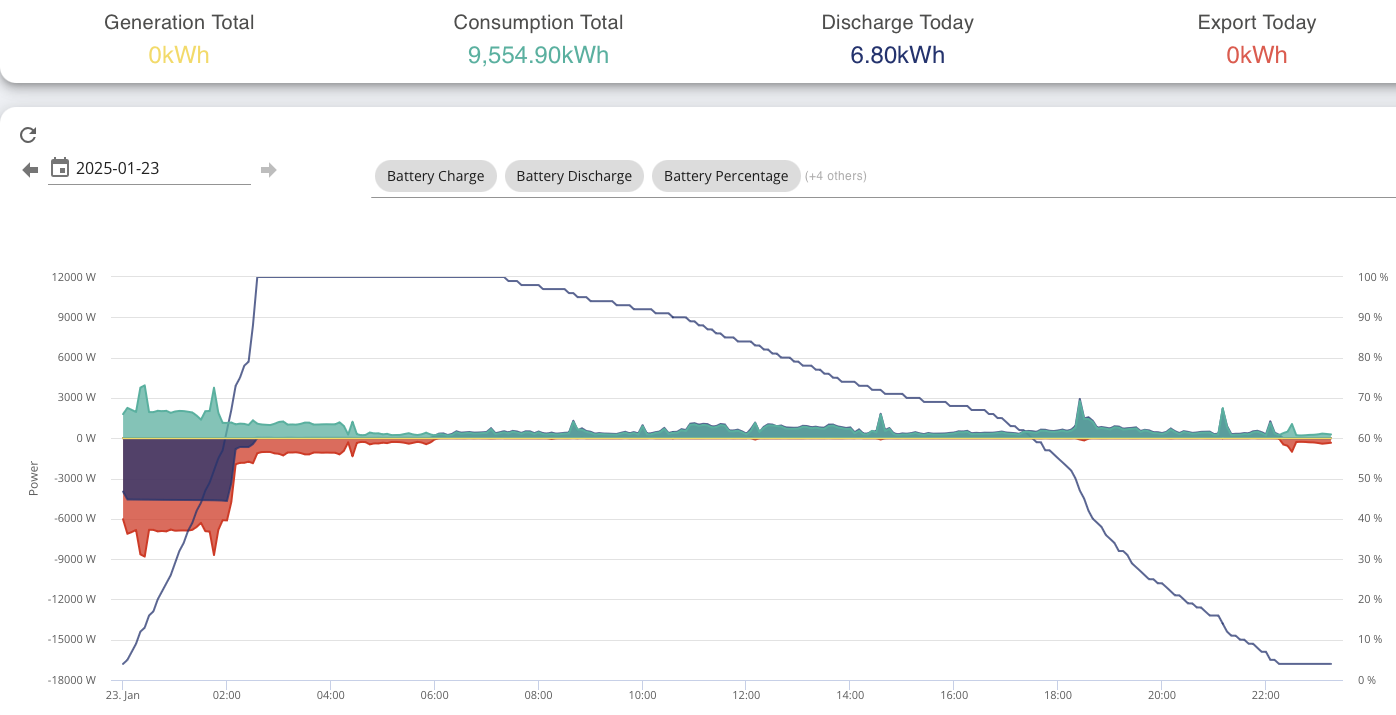This screenshot has width=1396, height=715.
Task: Click the Discharge Today 6.80kWh value
Action: (897, 55)
